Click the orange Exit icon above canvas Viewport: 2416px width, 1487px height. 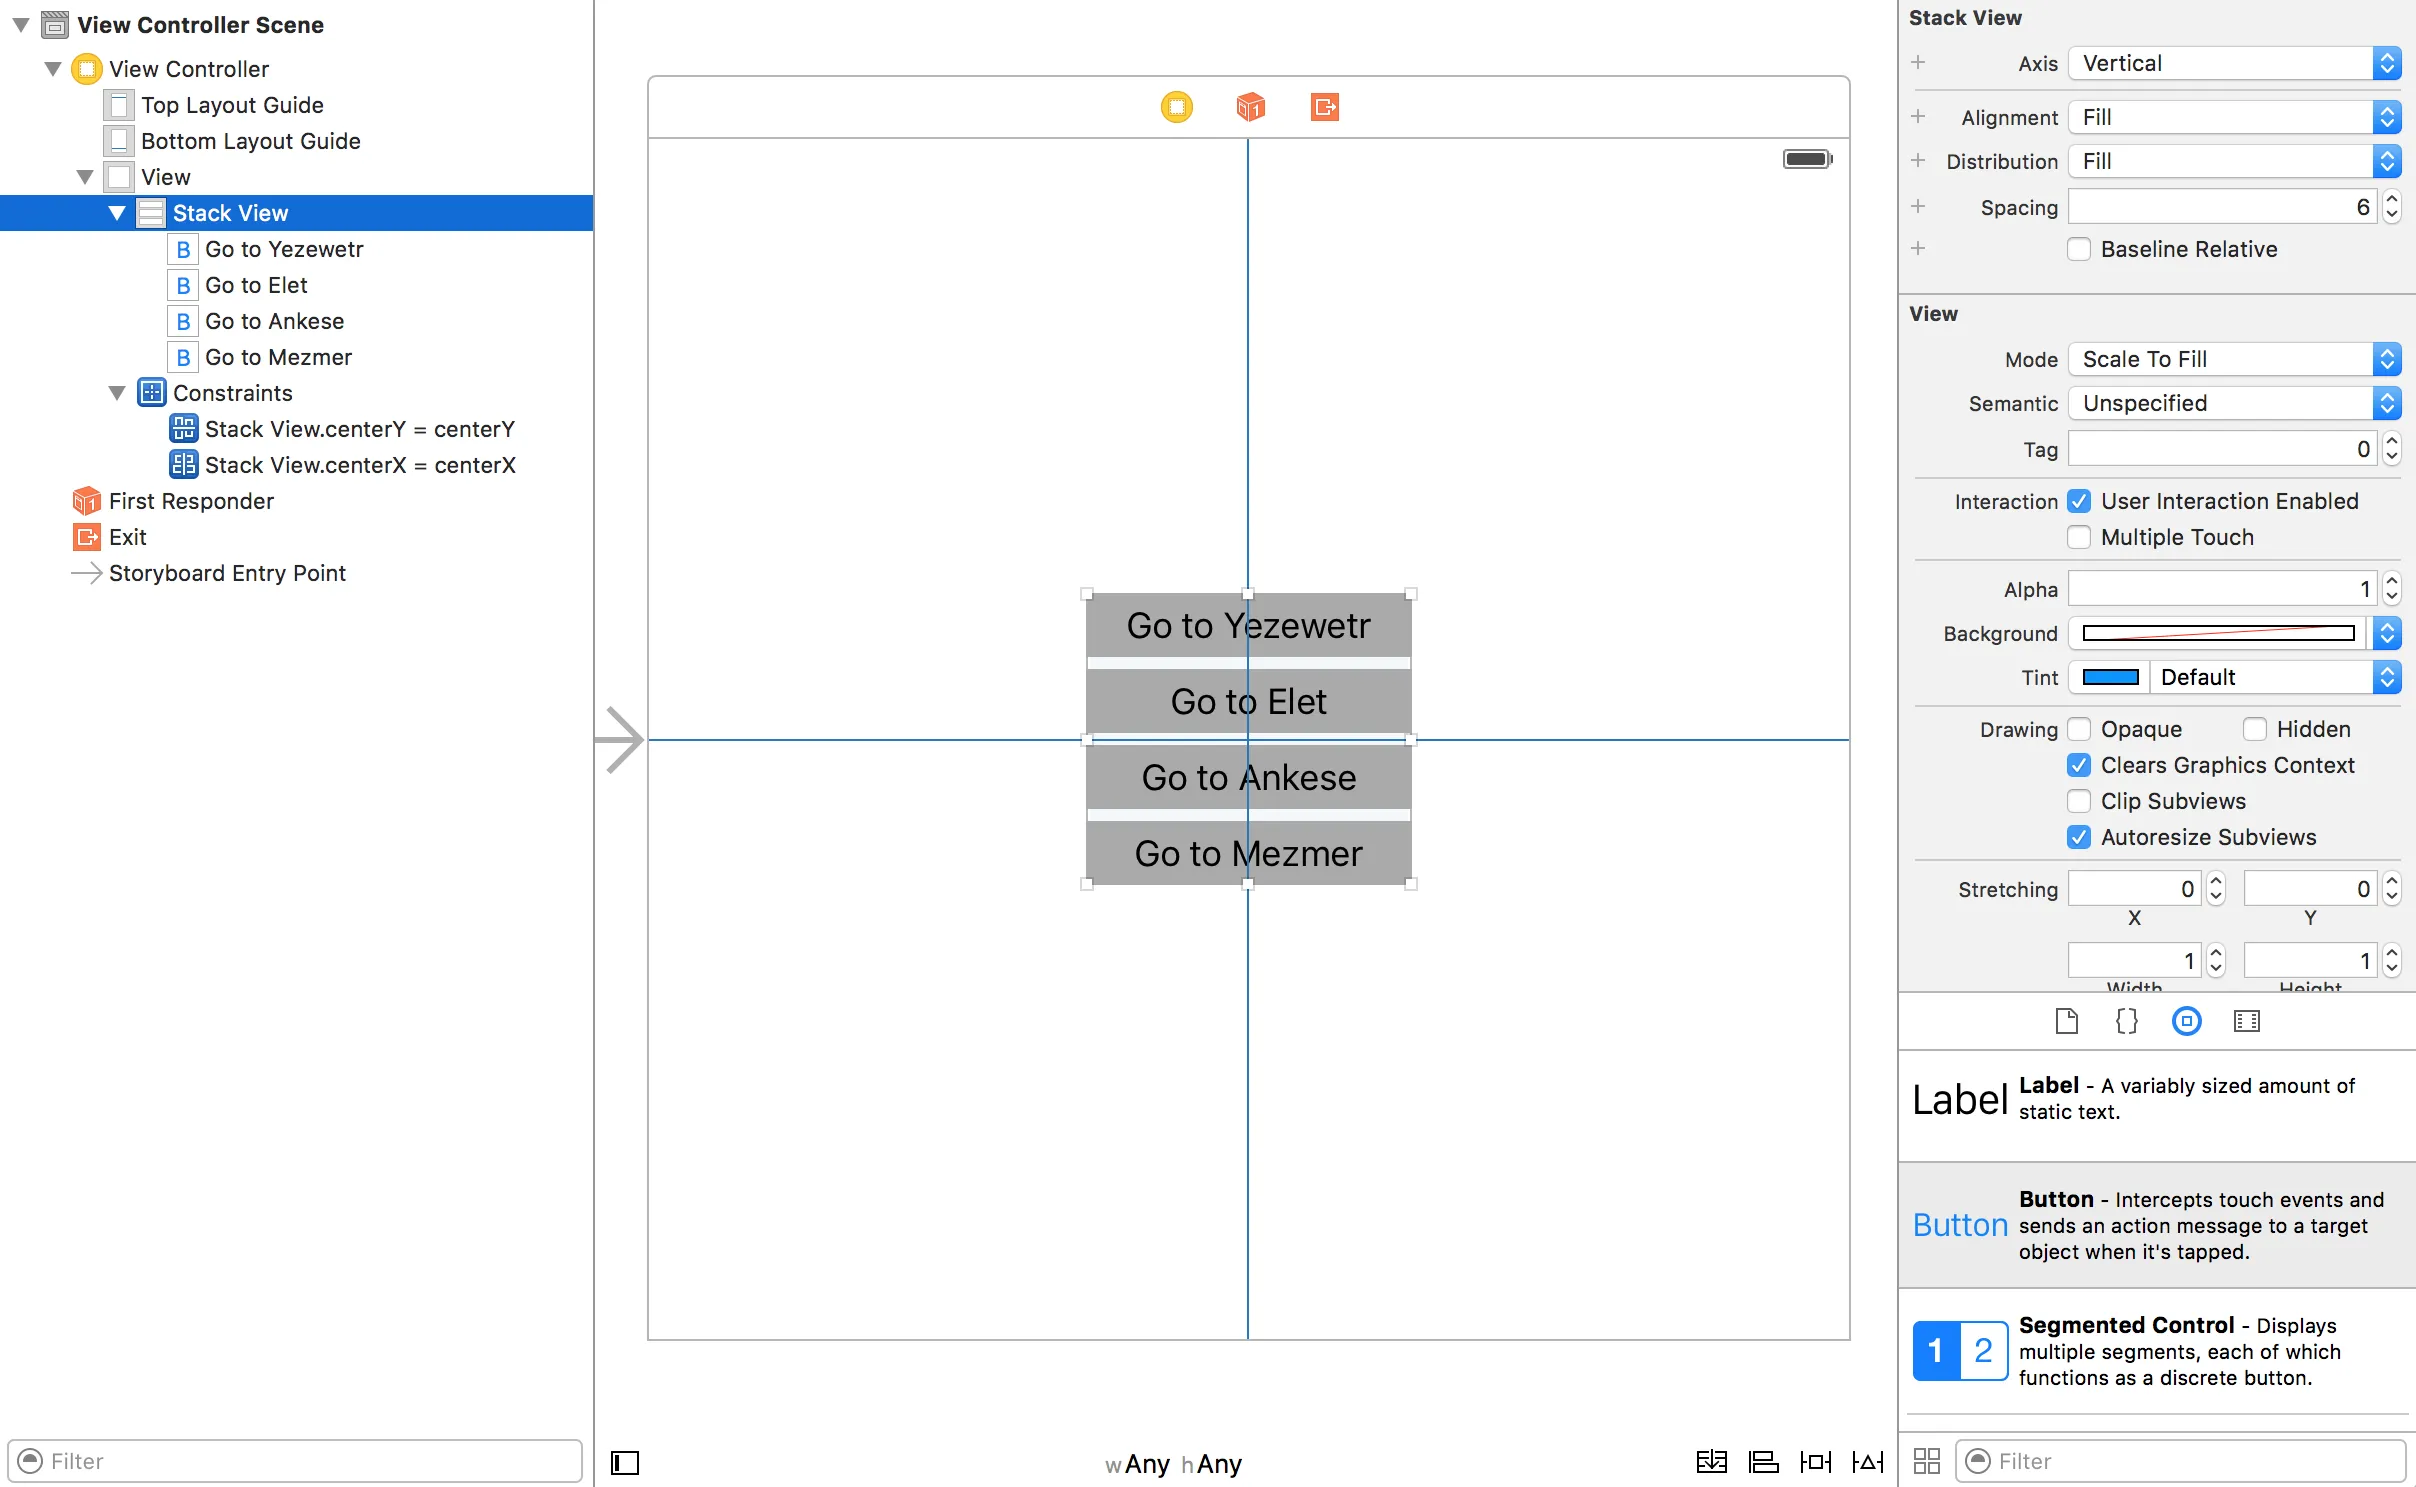(x=1324, y=106)
